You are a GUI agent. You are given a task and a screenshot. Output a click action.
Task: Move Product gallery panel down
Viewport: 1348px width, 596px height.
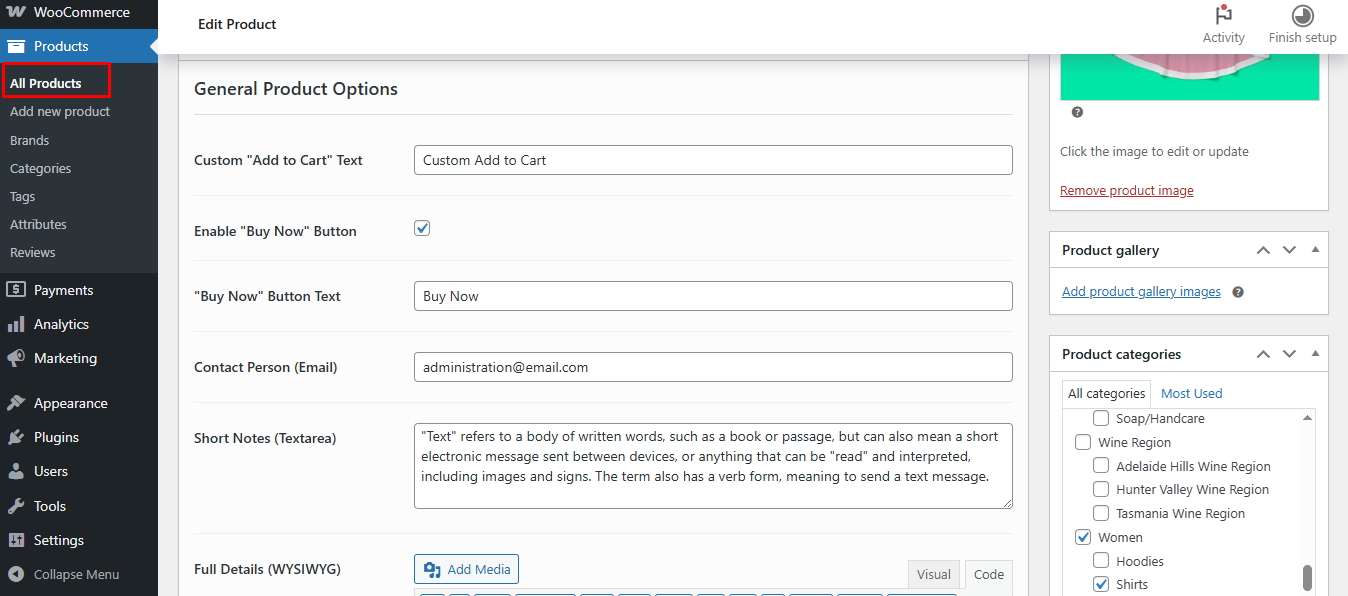(x=1289, y=250)
